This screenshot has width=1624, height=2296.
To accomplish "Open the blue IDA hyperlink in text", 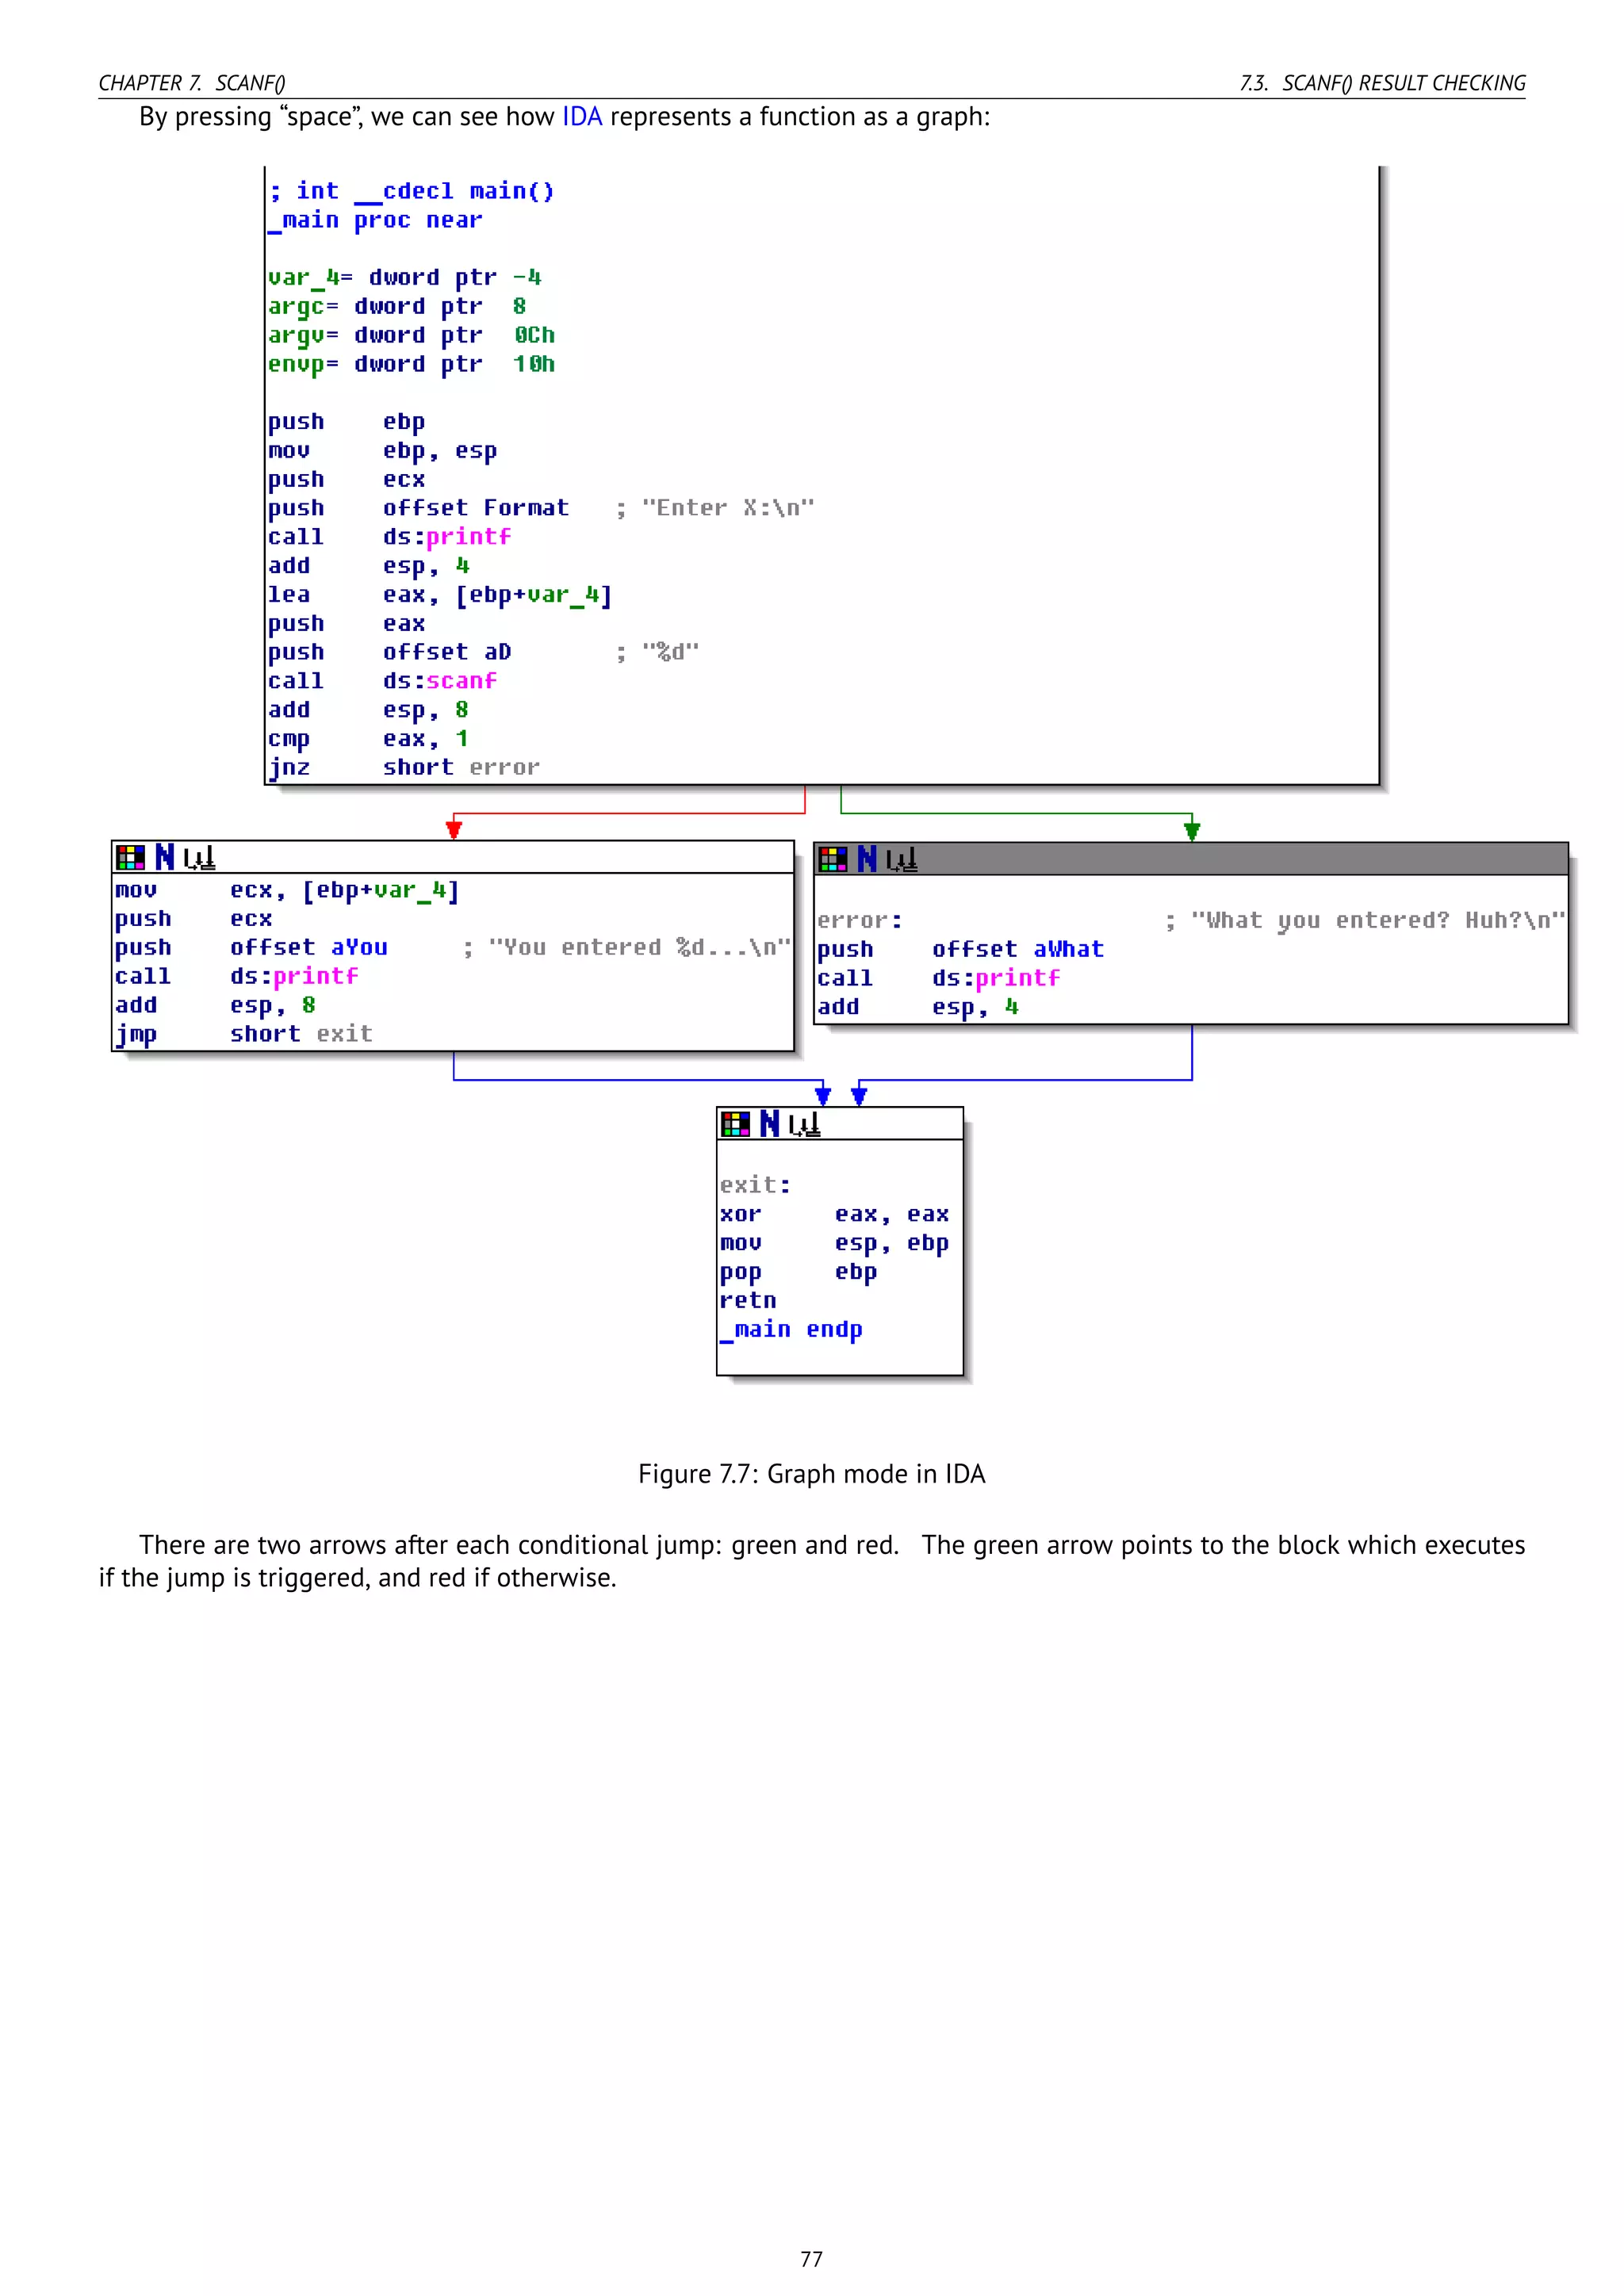I will point(582,117).
